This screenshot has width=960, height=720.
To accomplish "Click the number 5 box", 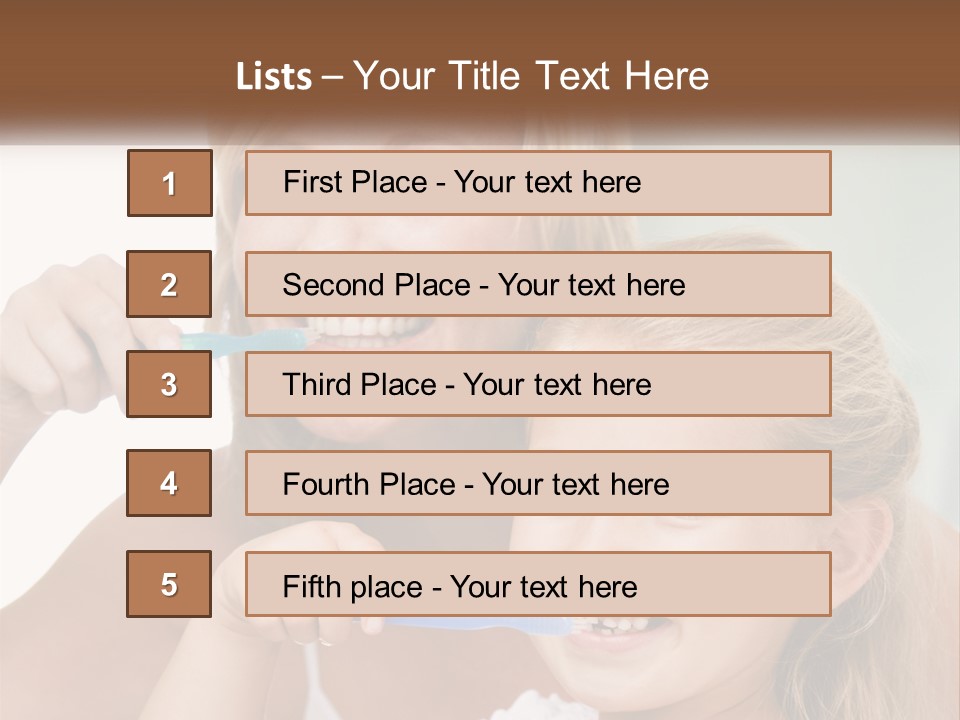I will 169,584.
